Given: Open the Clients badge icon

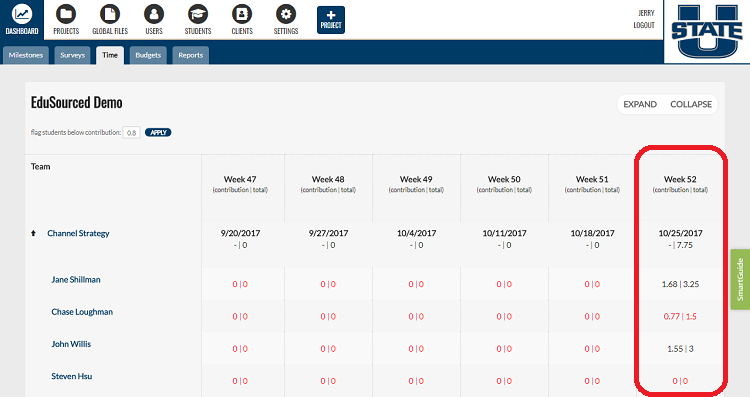Looking at the screenshot, I should pyautogui.click(x=242, y=14).
